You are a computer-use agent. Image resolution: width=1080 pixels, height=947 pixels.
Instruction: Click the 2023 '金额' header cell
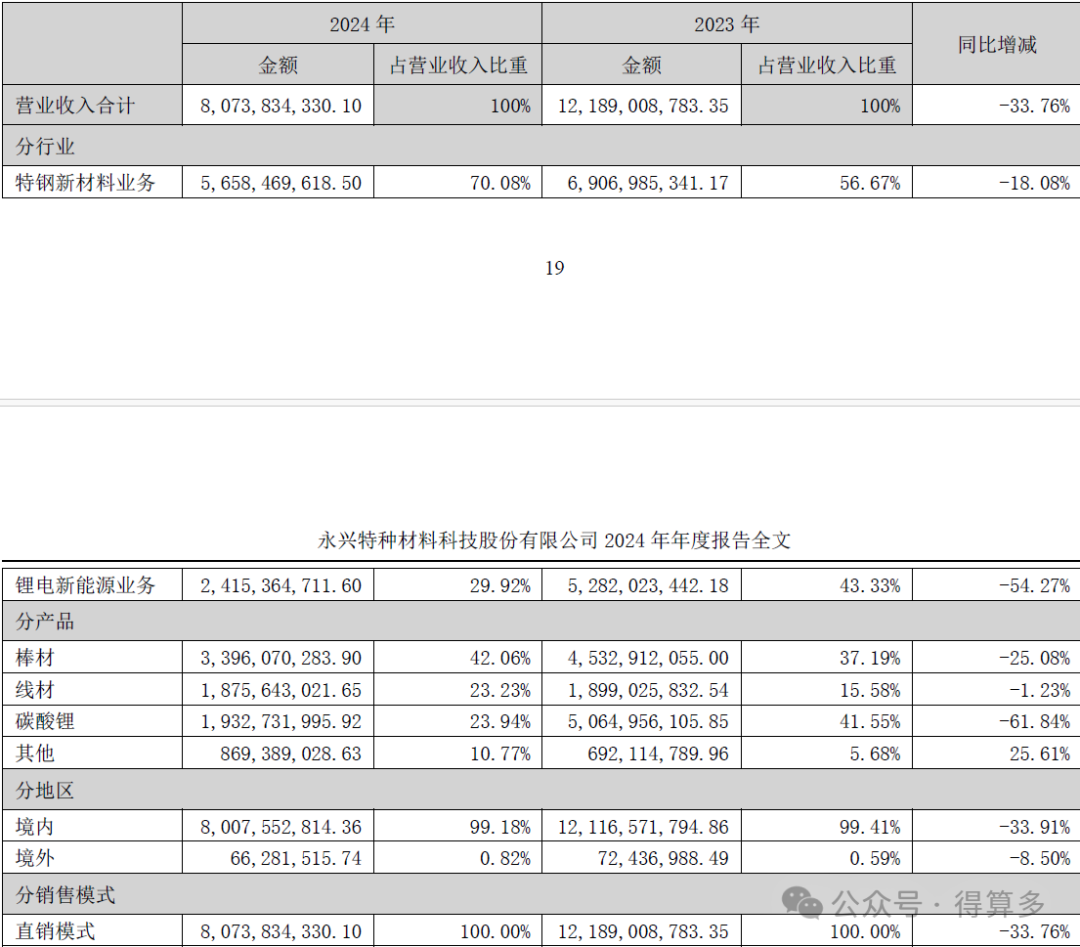(641, 65)
